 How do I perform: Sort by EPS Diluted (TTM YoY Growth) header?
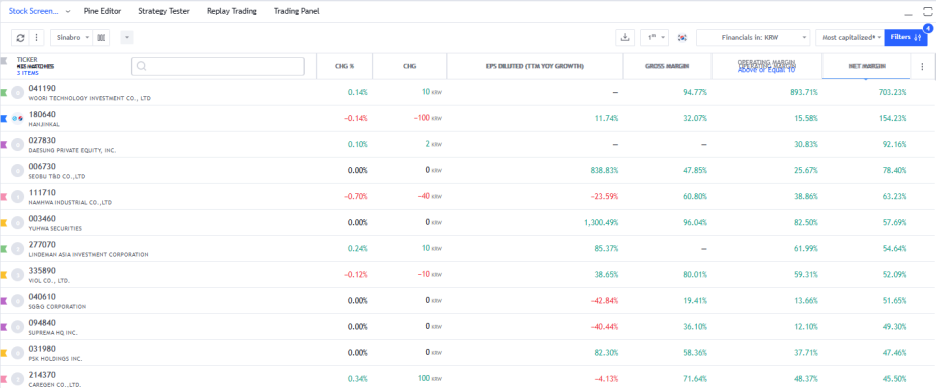pos(535,66)
